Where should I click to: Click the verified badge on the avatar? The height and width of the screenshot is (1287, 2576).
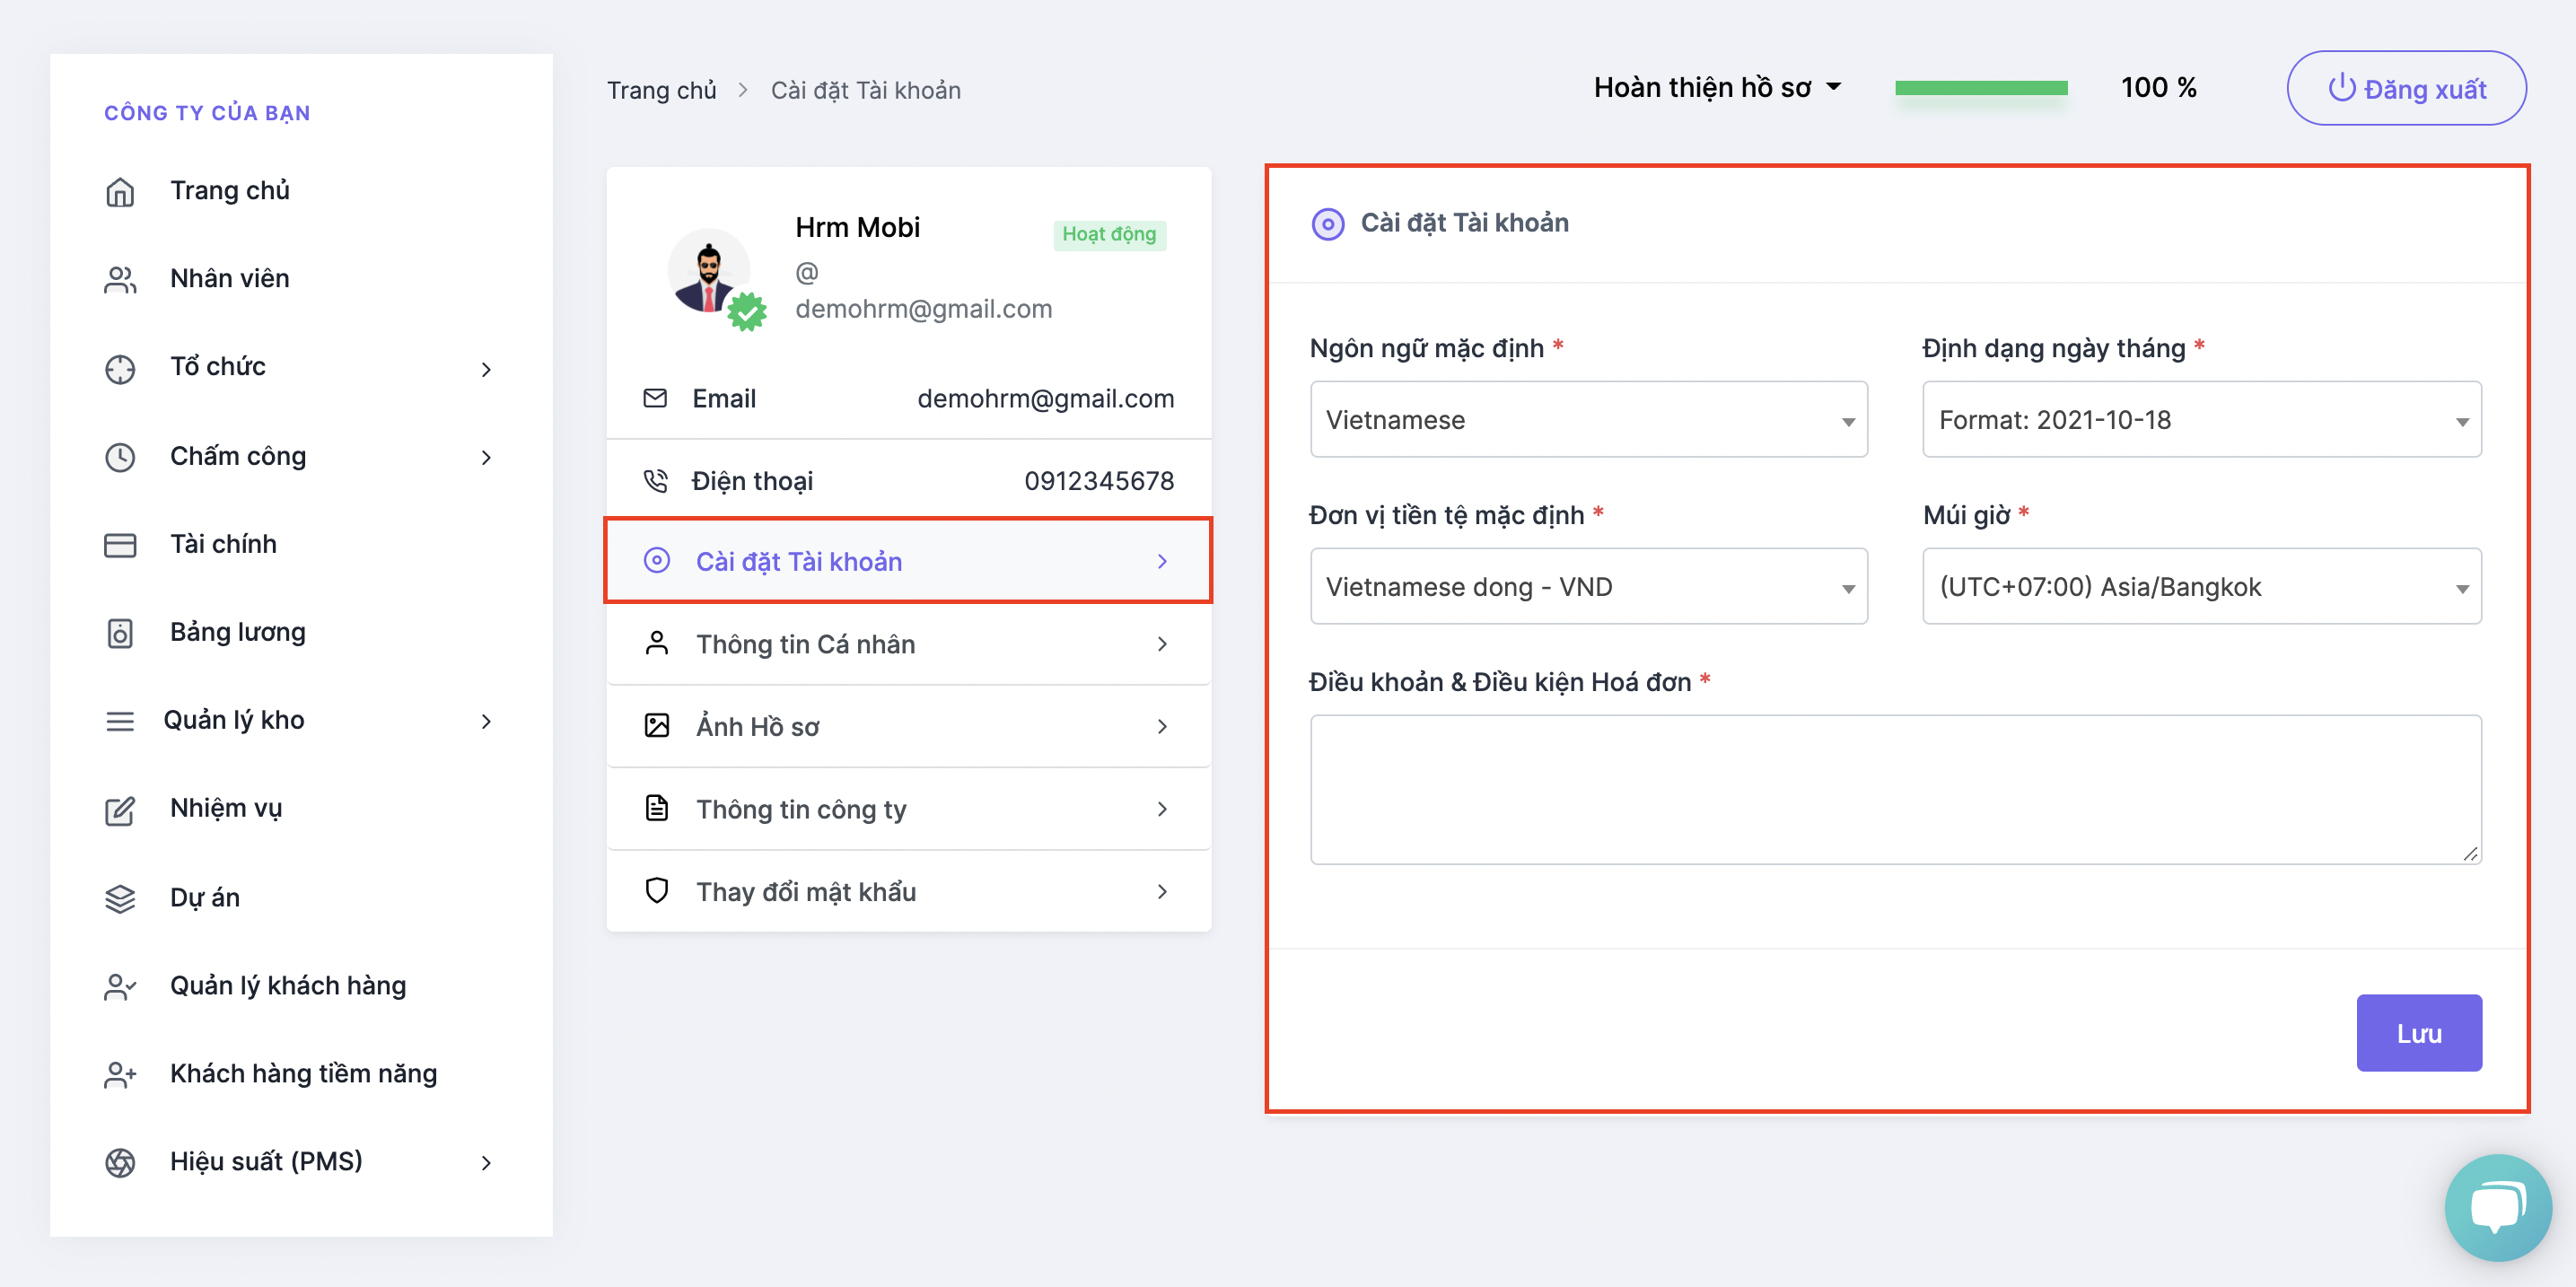(747, 312)
